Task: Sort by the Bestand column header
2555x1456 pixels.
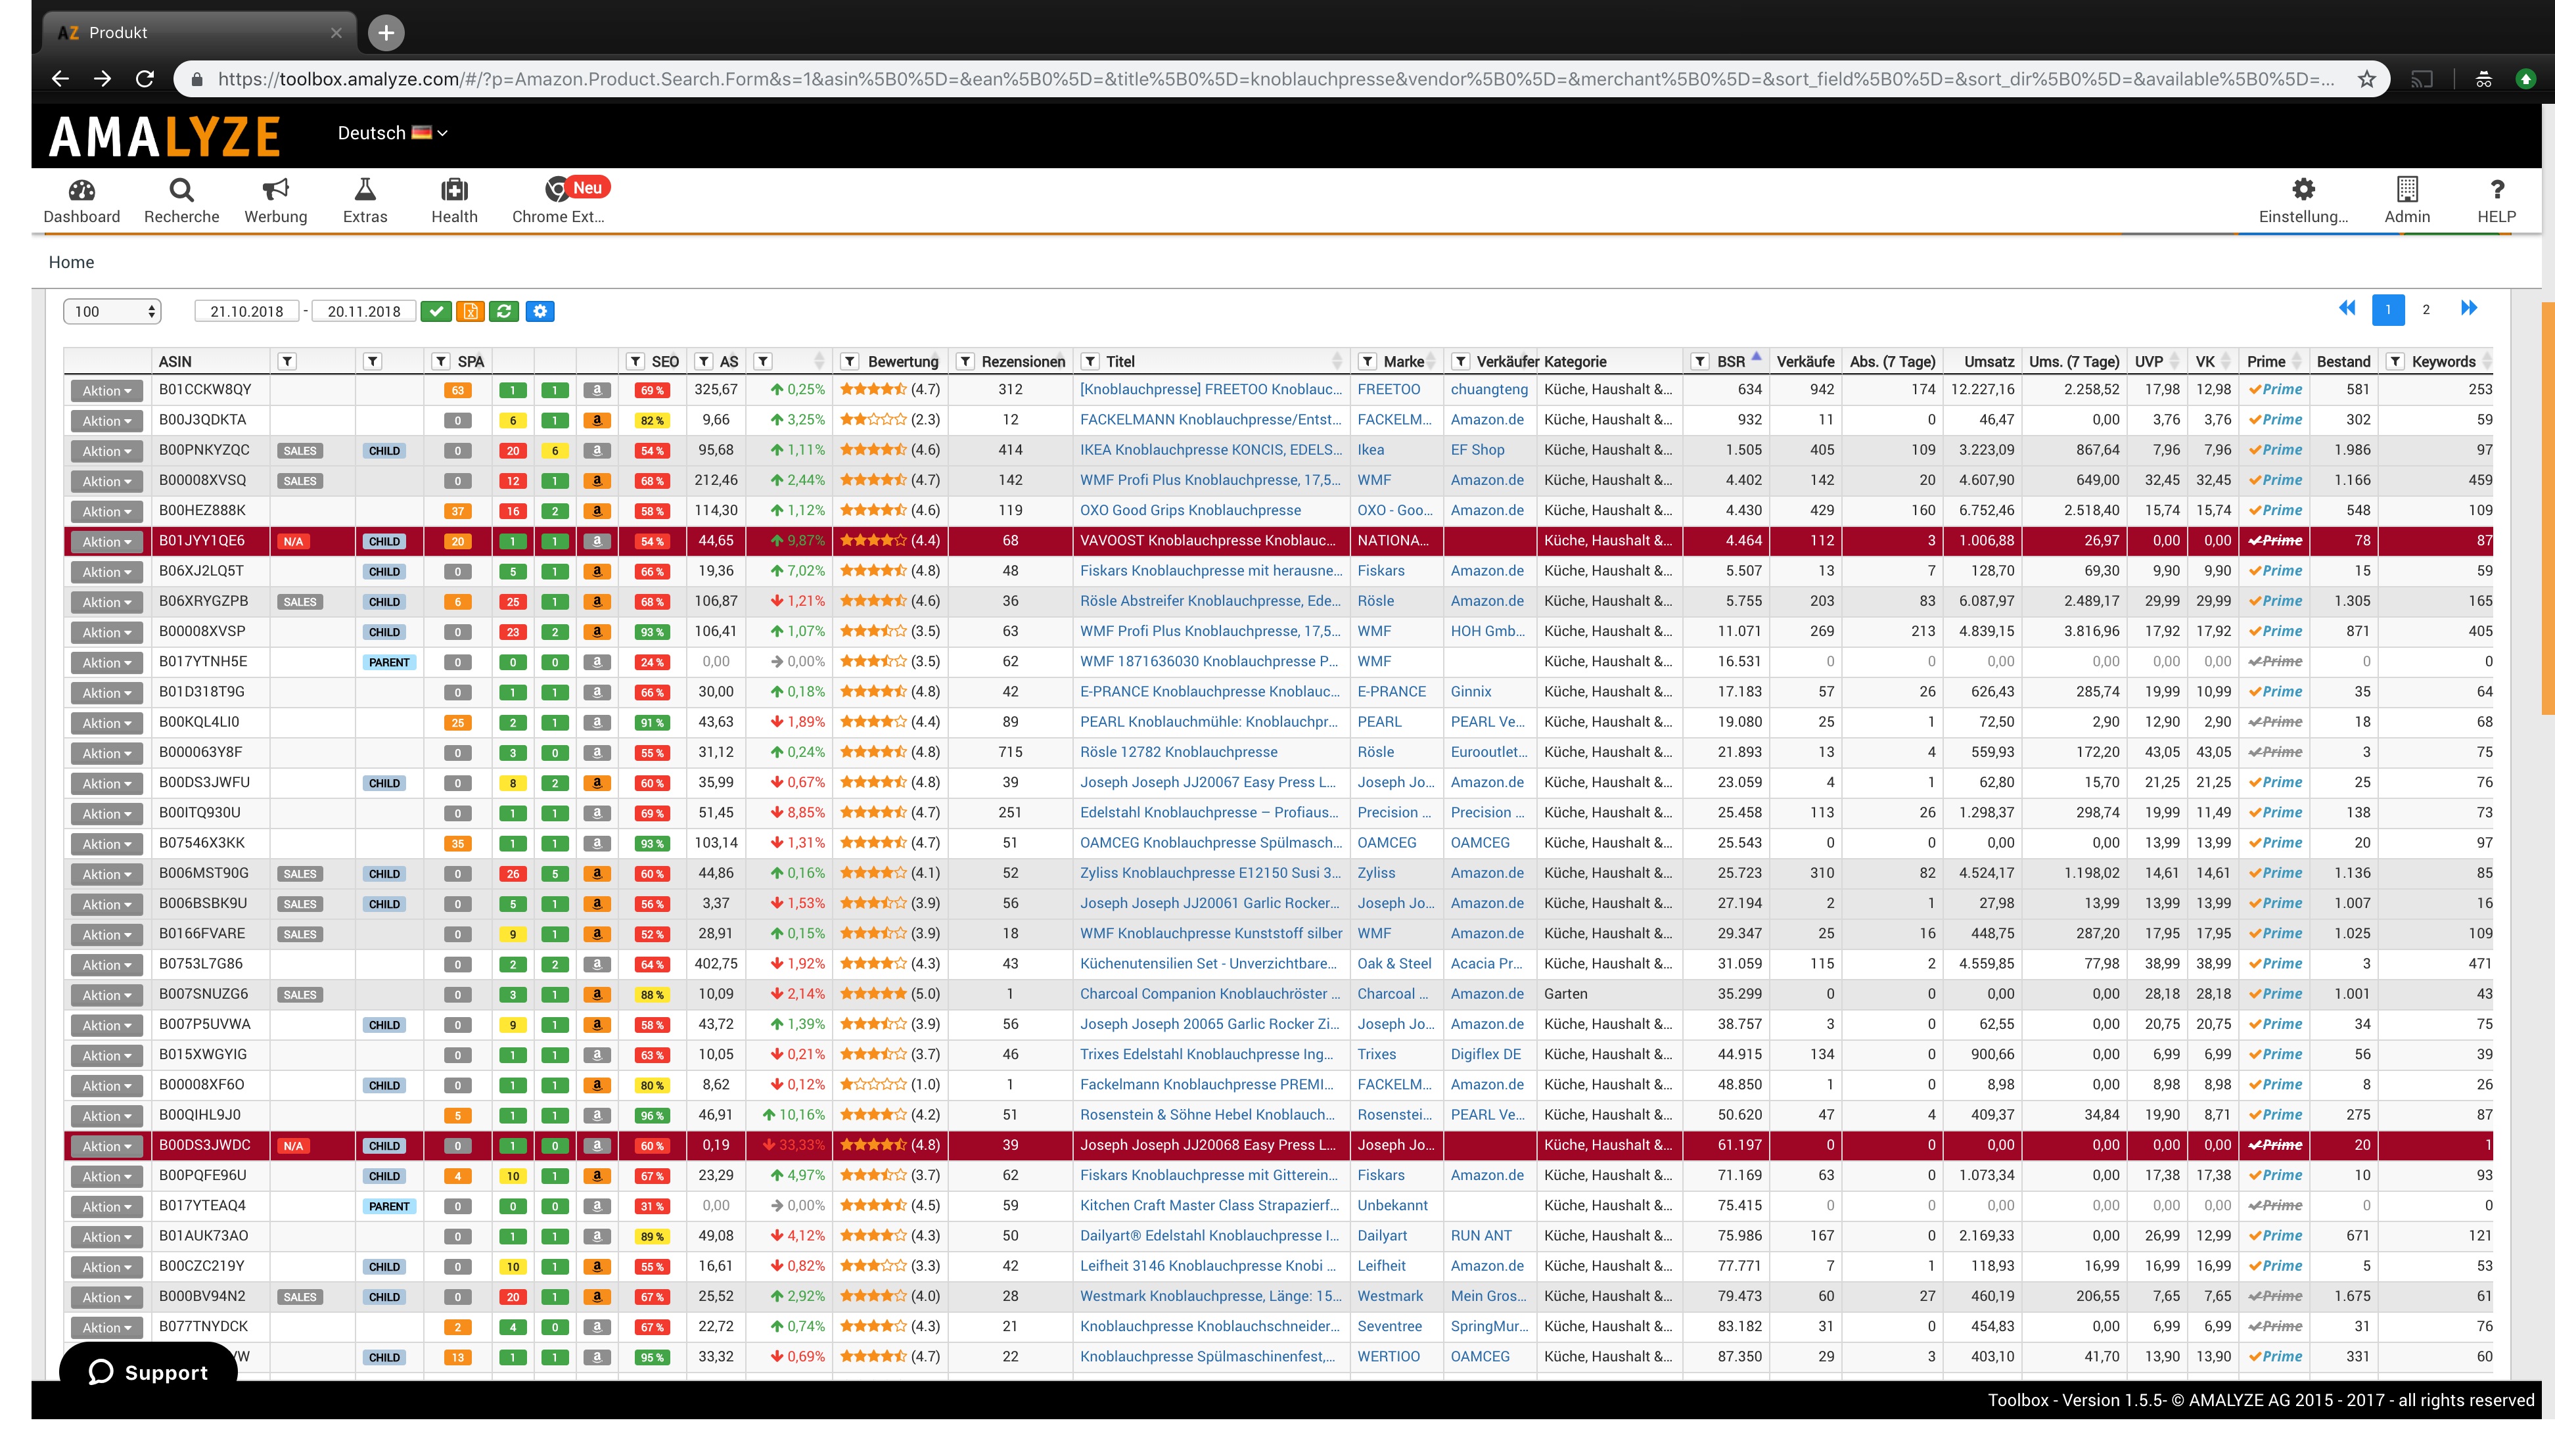Action: (2343, 361)
